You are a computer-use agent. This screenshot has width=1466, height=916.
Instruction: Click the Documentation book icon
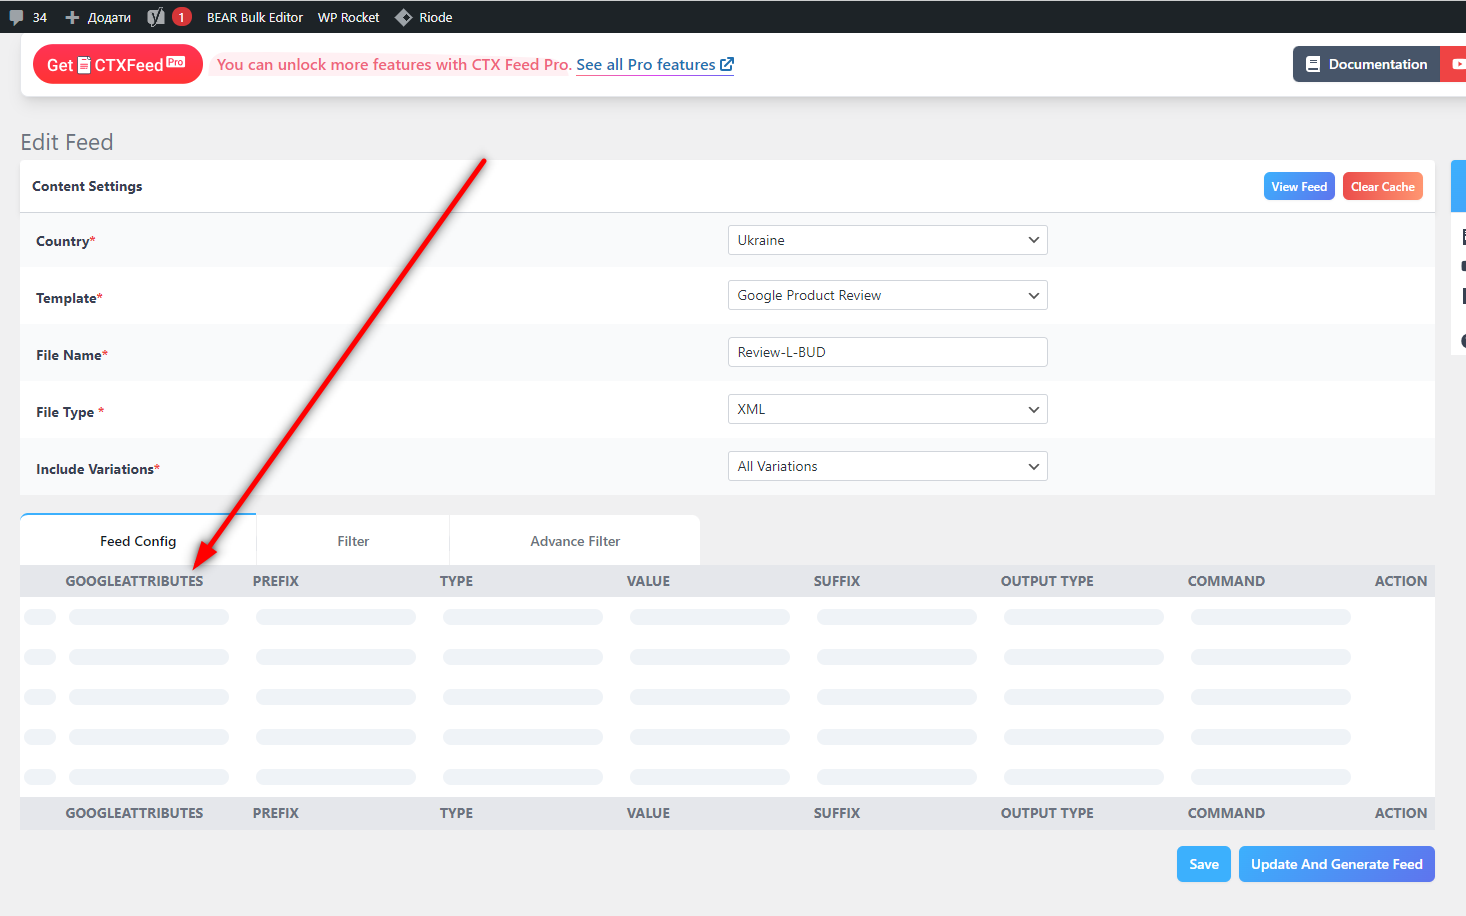[x=1313, y=64]
